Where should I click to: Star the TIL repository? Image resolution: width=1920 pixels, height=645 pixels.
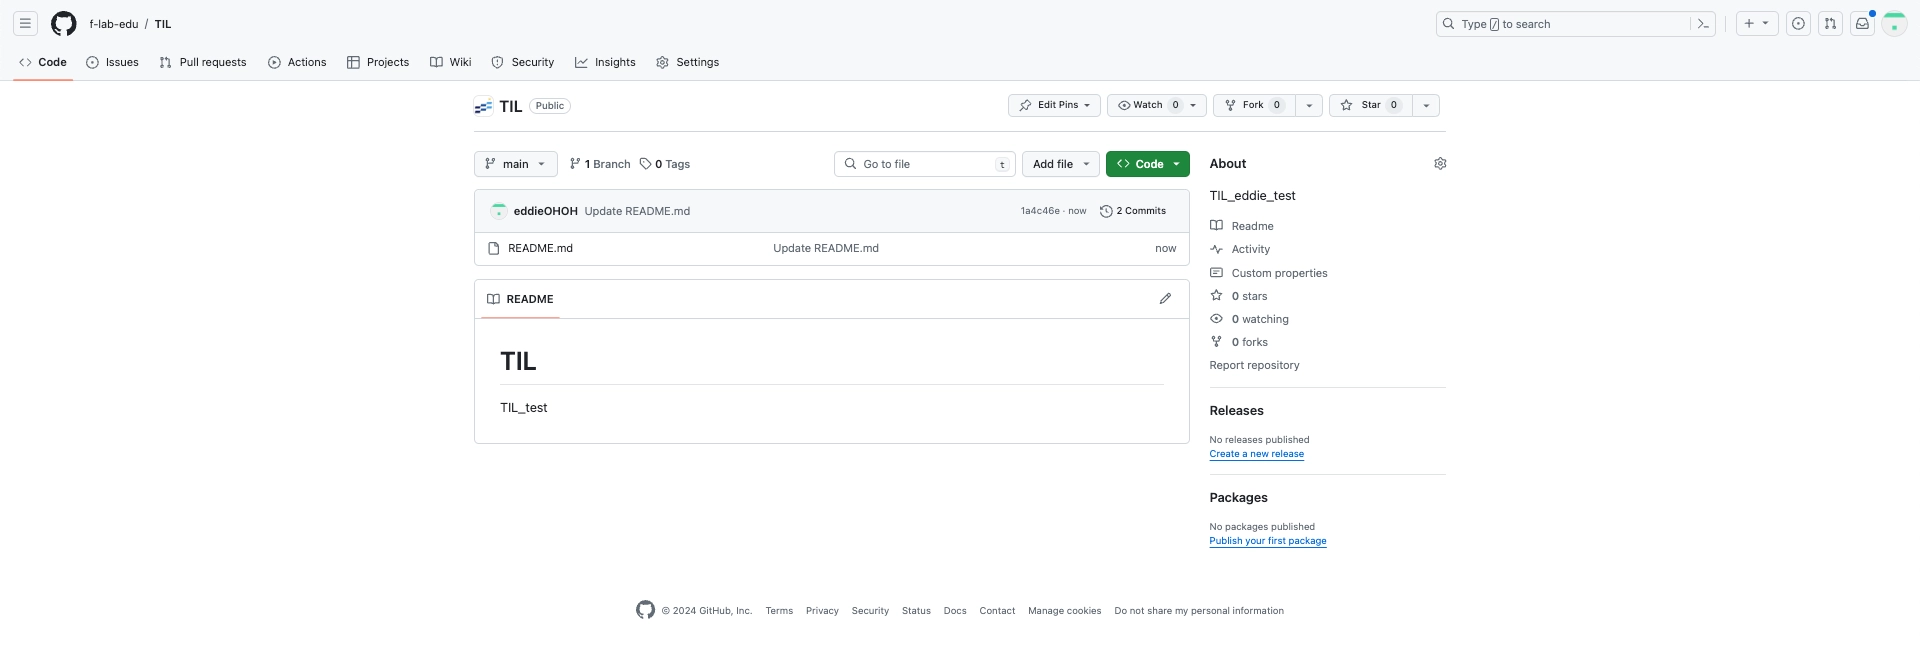[1370, 105]
